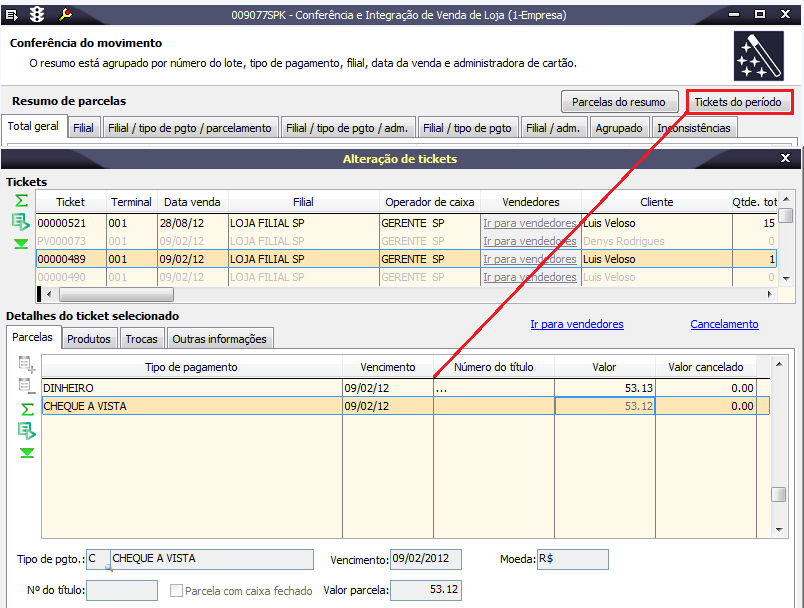Select the Trocas detail tab
This screenshot has height=608, width=804.
(x=142, y=339)
